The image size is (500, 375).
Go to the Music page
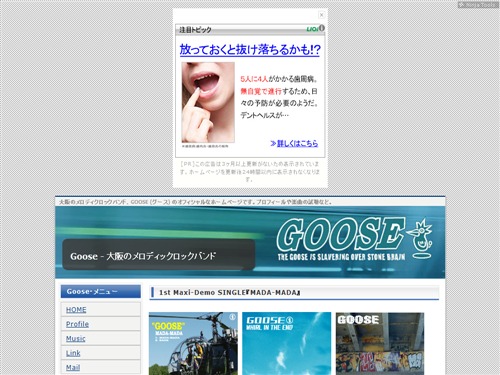click(x=76, y=338)
